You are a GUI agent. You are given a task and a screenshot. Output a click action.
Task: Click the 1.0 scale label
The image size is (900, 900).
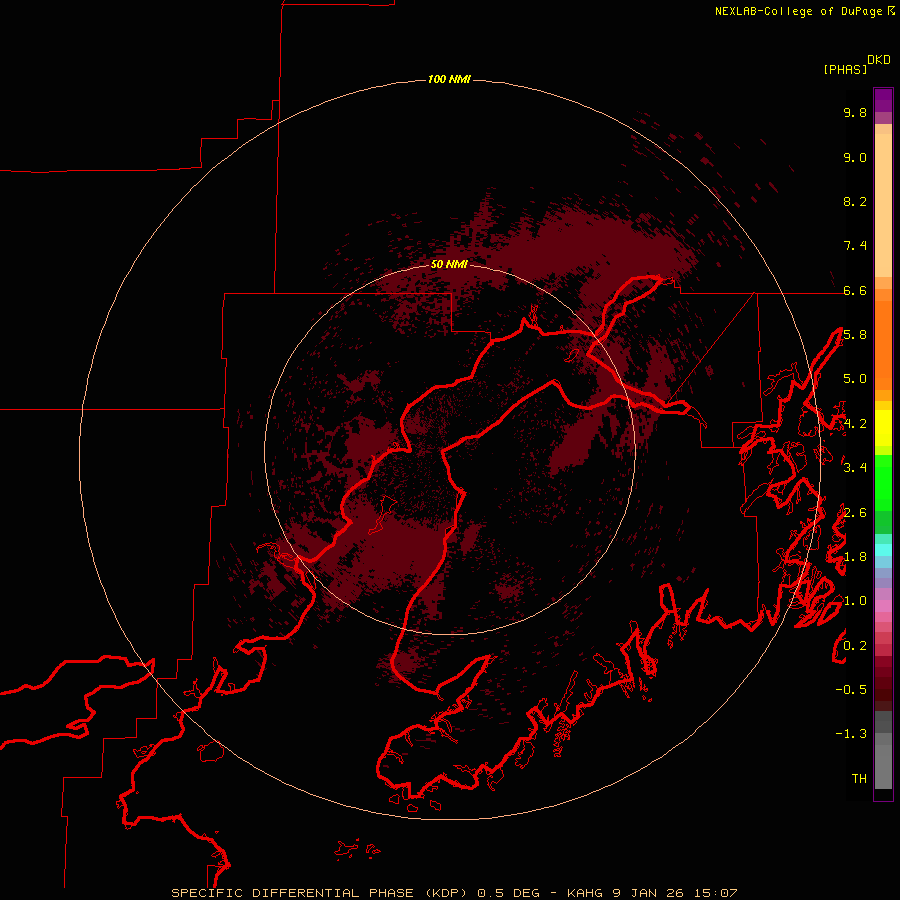[855, 601]
